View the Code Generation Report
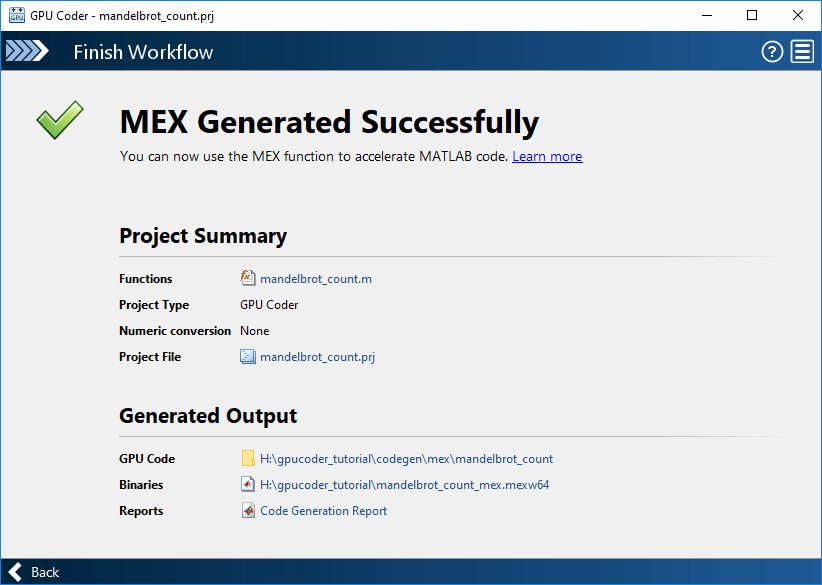 (x=323, y=510)
